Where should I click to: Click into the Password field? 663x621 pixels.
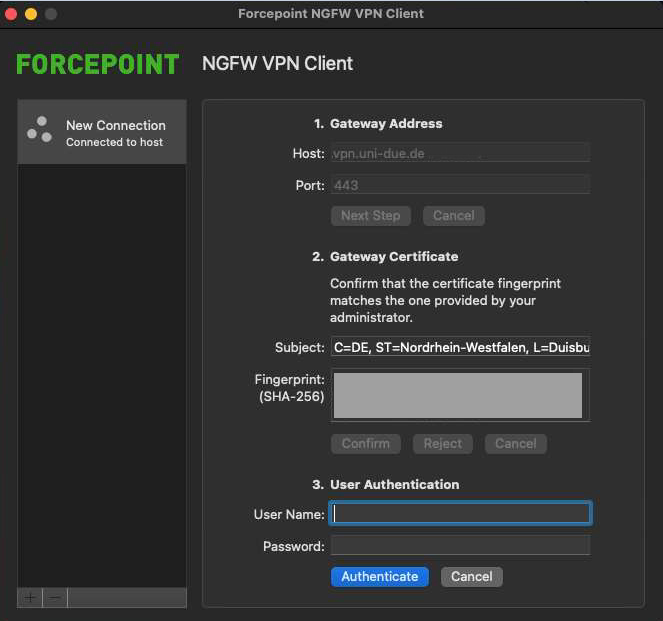click(x=460, y=545)
